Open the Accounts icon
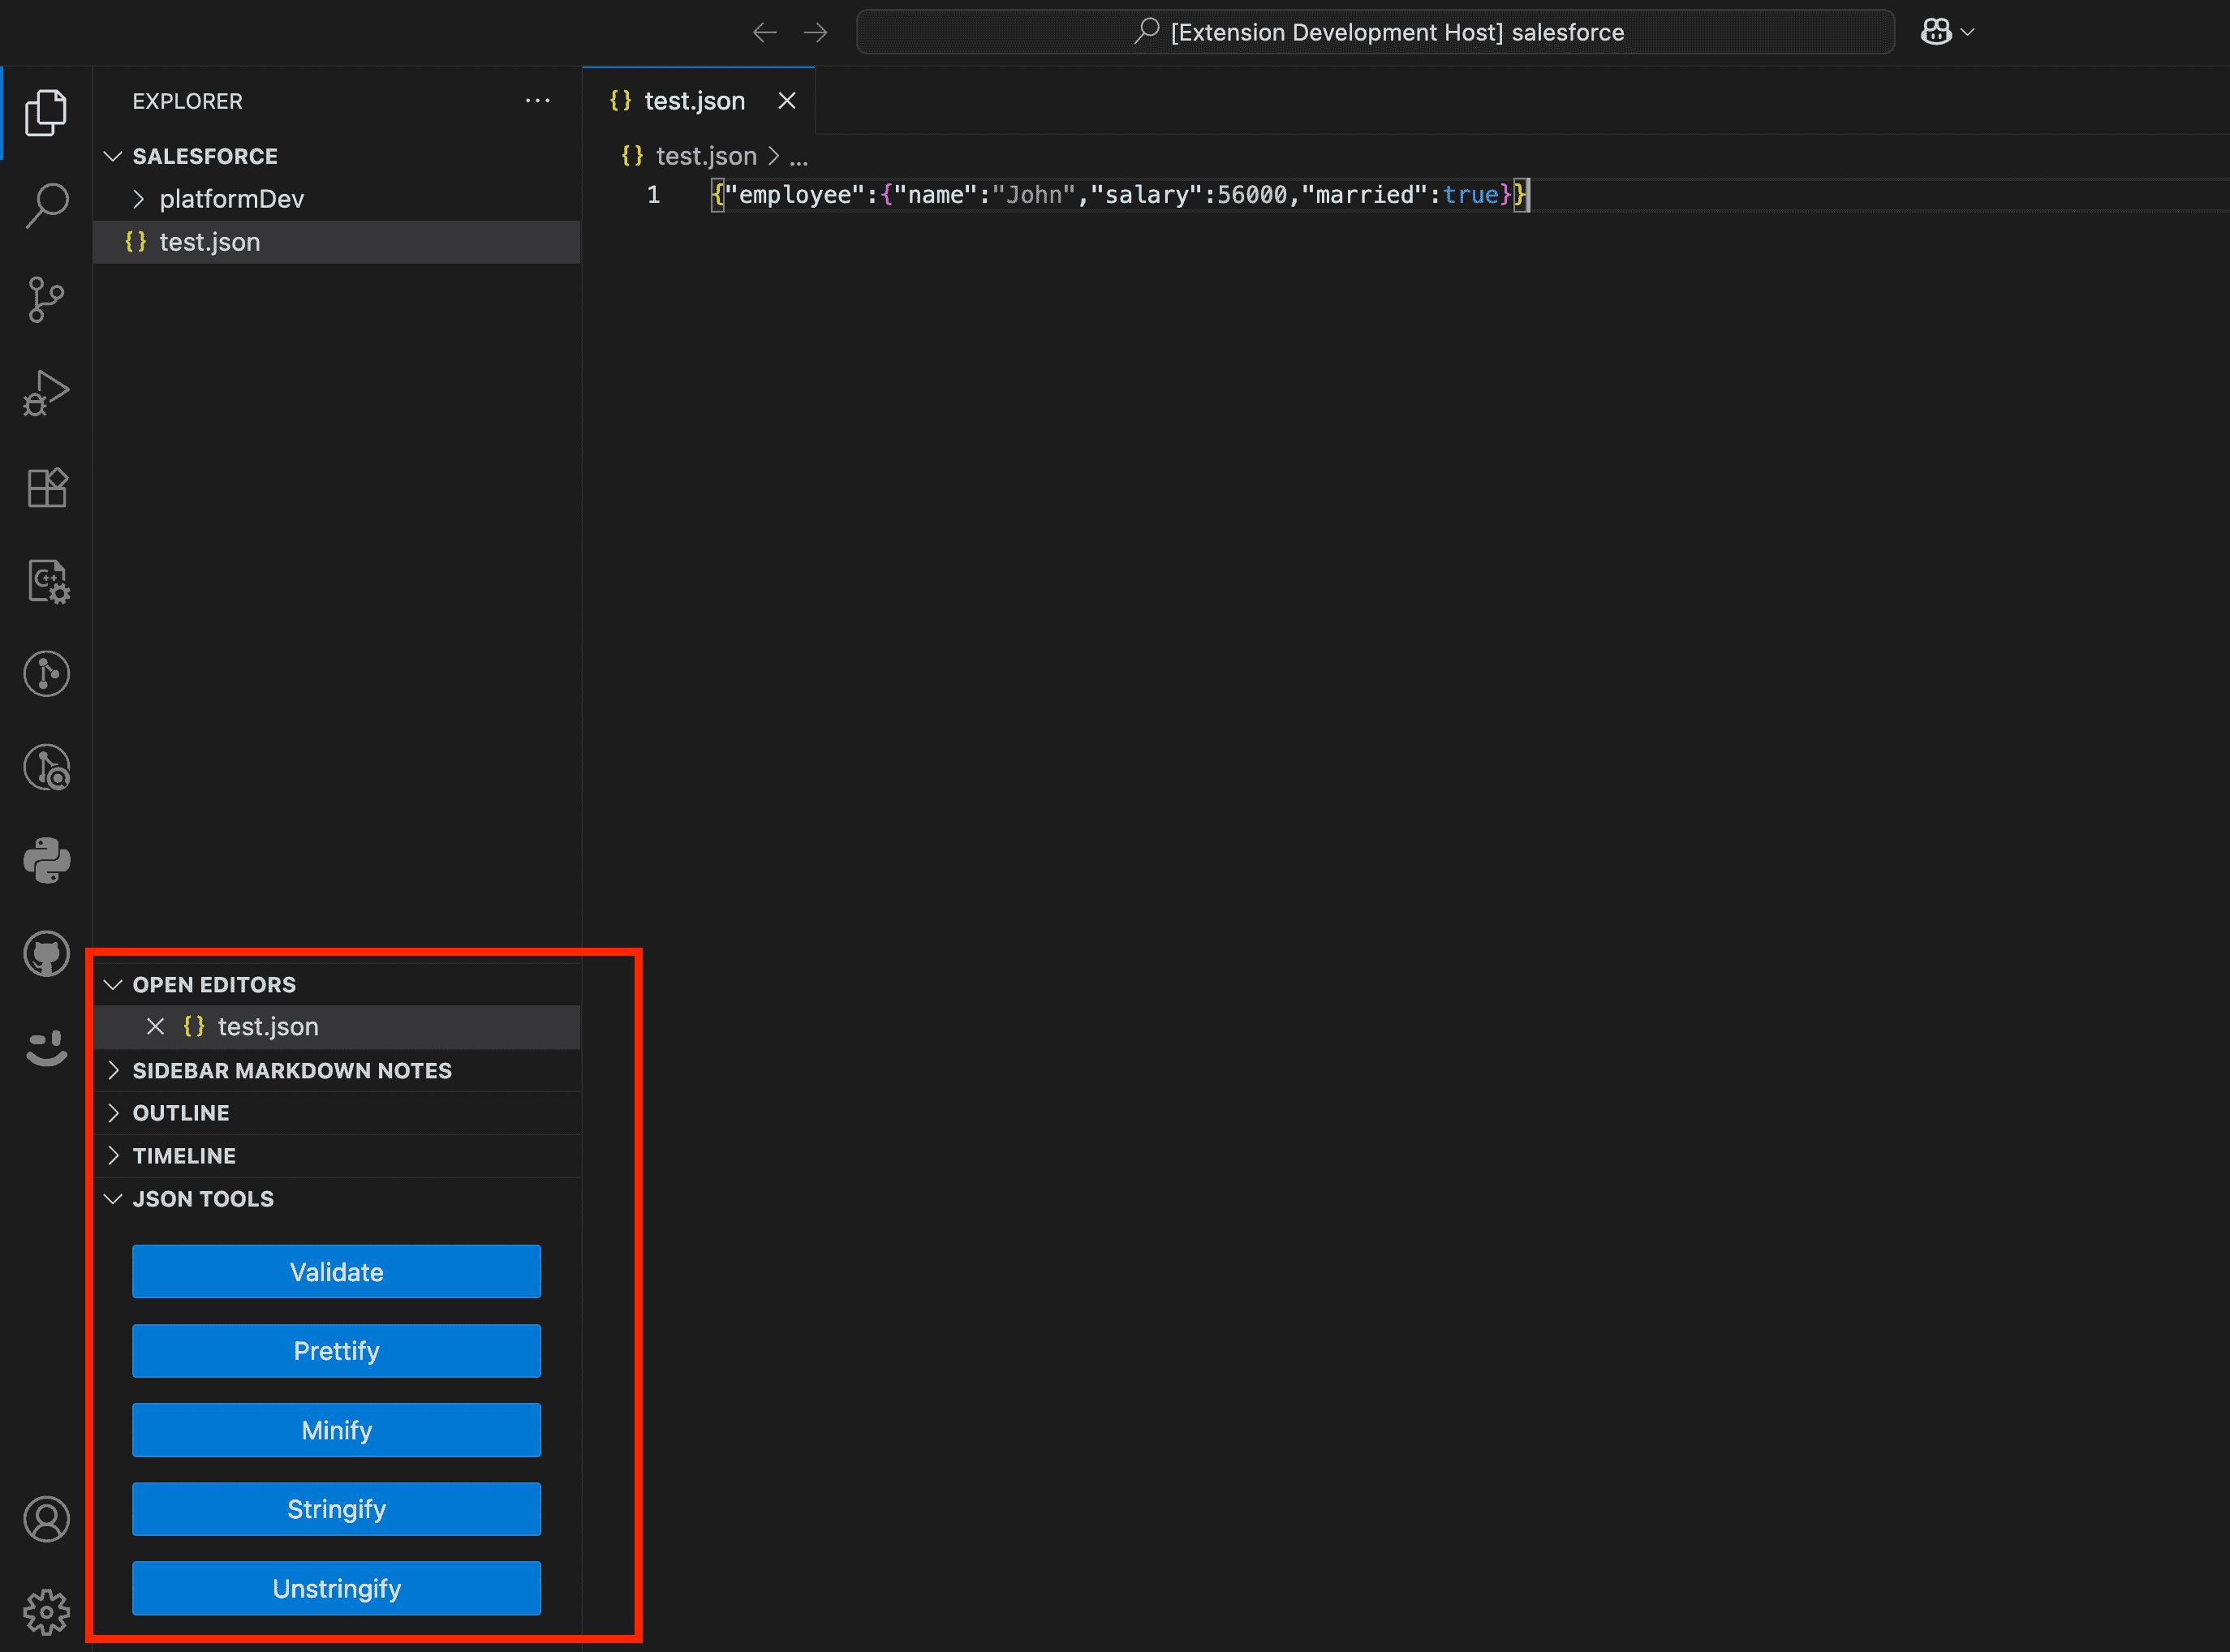The height and width of the screenshot is (1652, 2230). tap(46, 1519)
